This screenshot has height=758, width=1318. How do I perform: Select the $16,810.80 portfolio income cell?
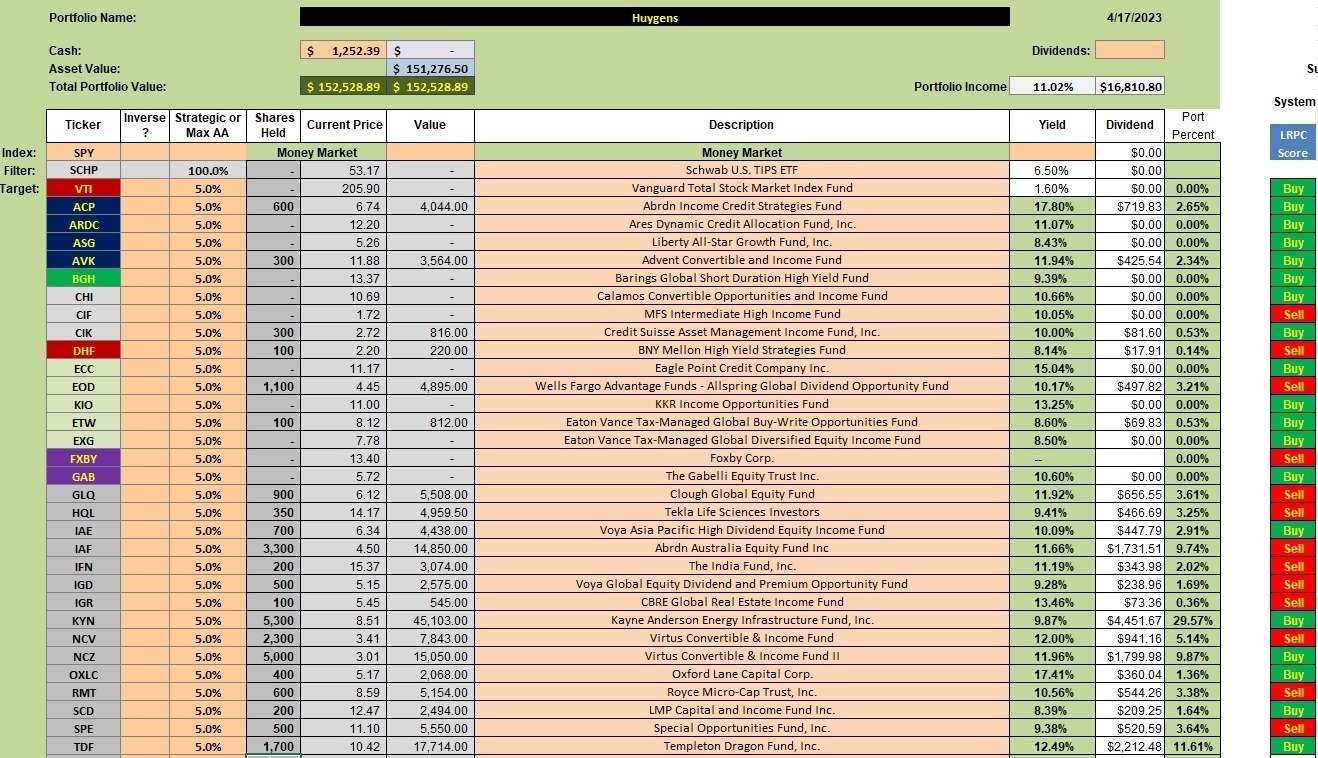pos(1131,87)
